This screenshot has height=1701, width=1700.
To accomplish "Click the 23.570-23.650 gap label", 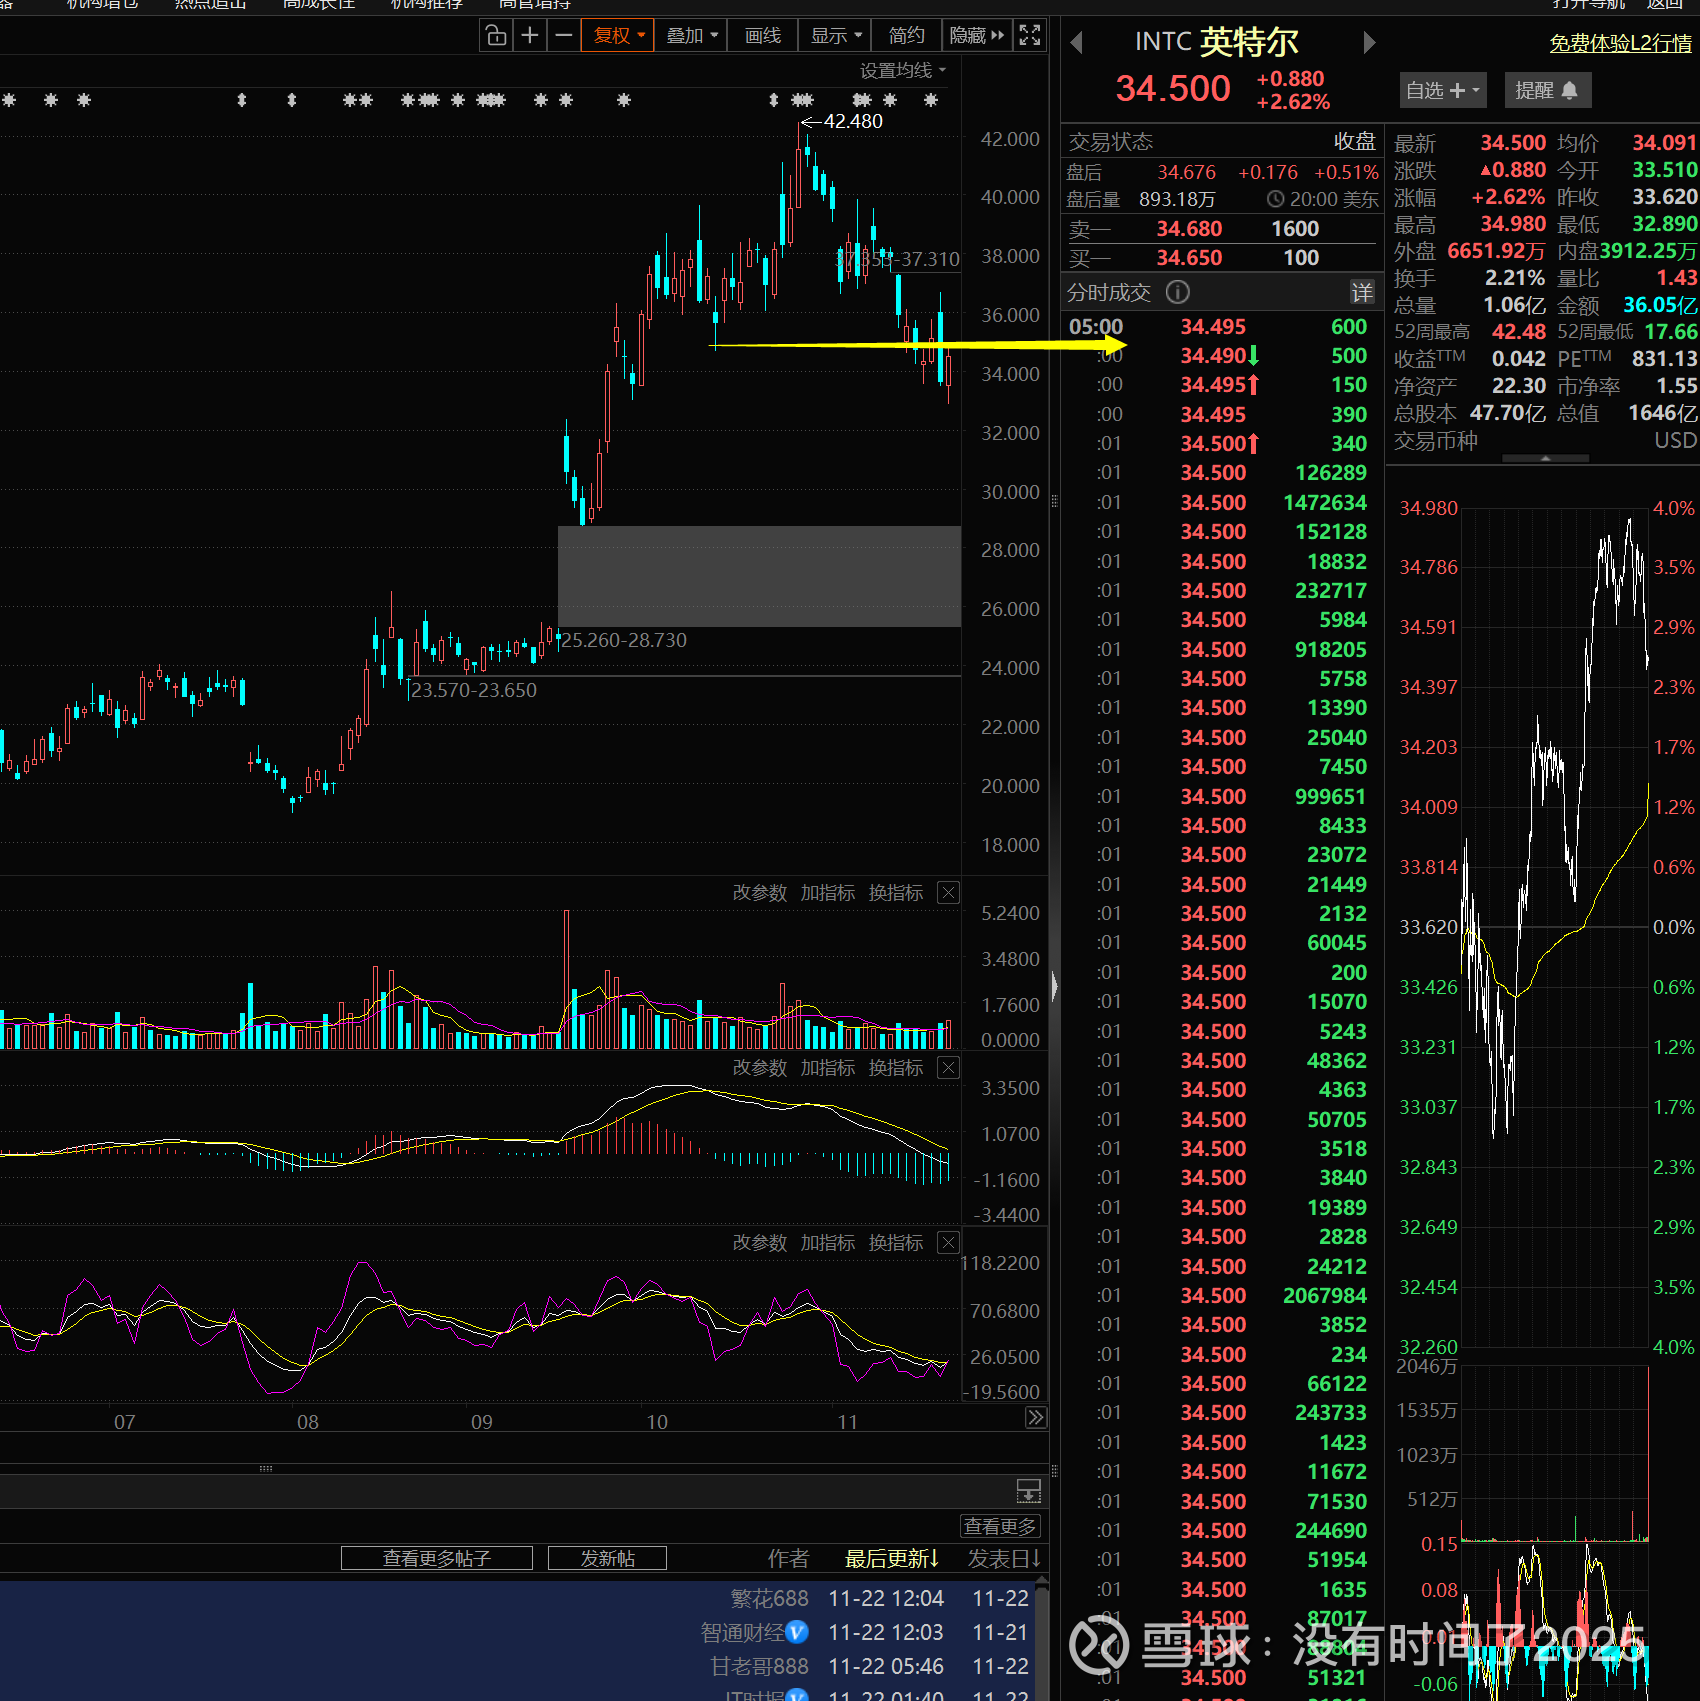I will pos(474,690).
